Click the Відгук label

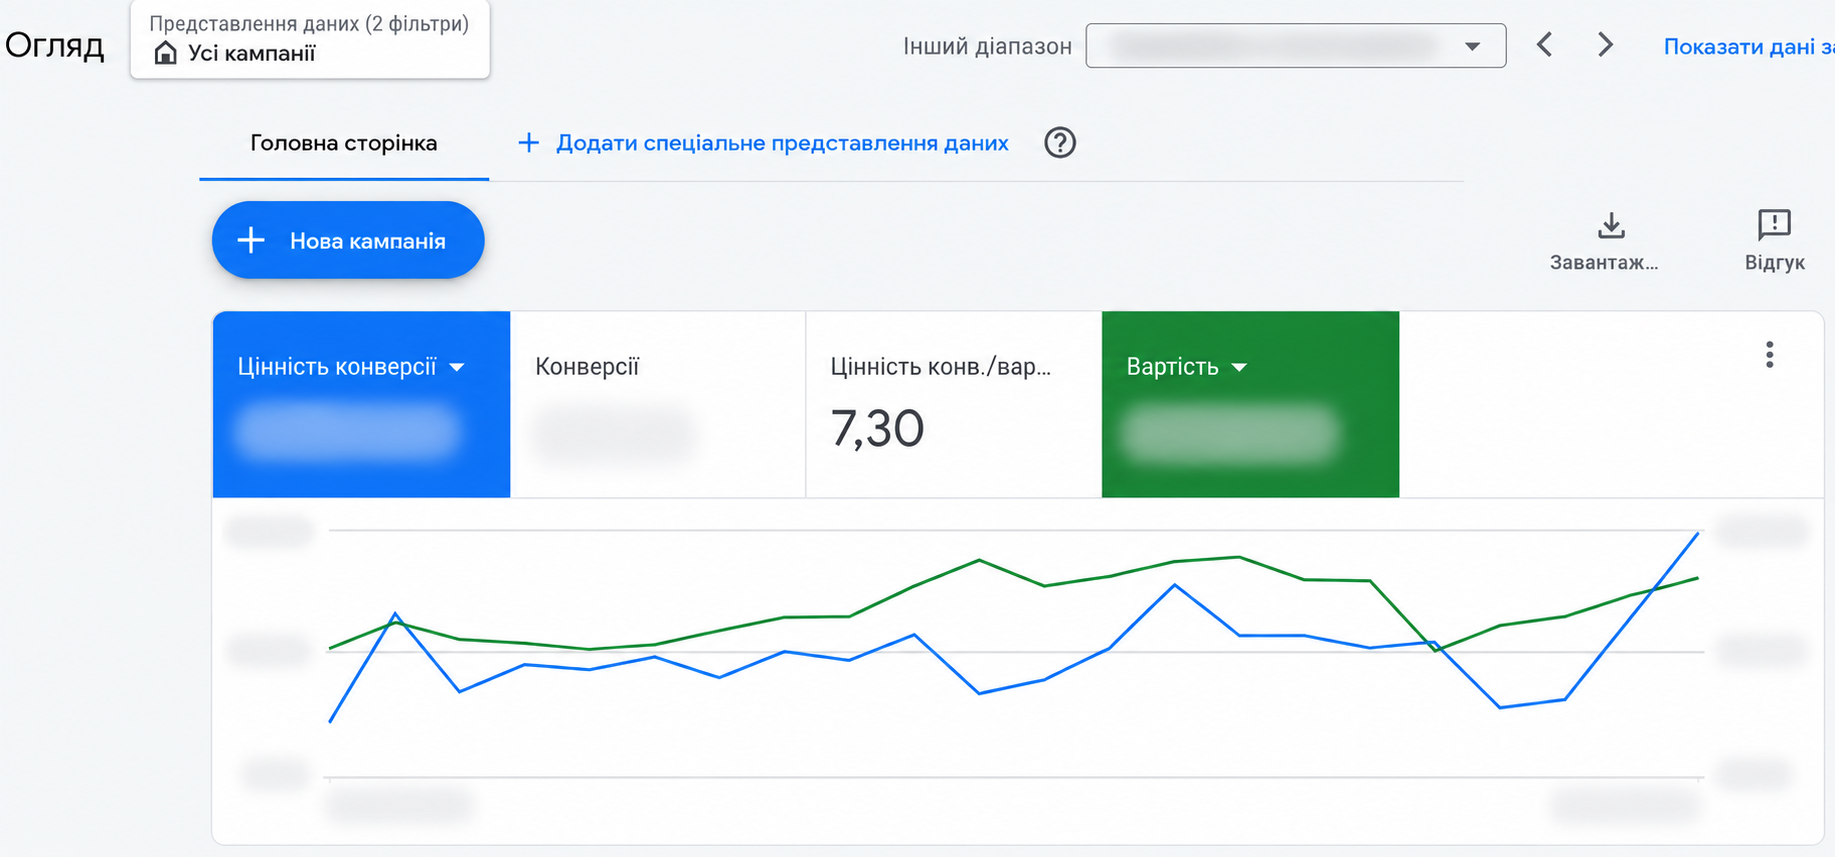pos(1775,263)
